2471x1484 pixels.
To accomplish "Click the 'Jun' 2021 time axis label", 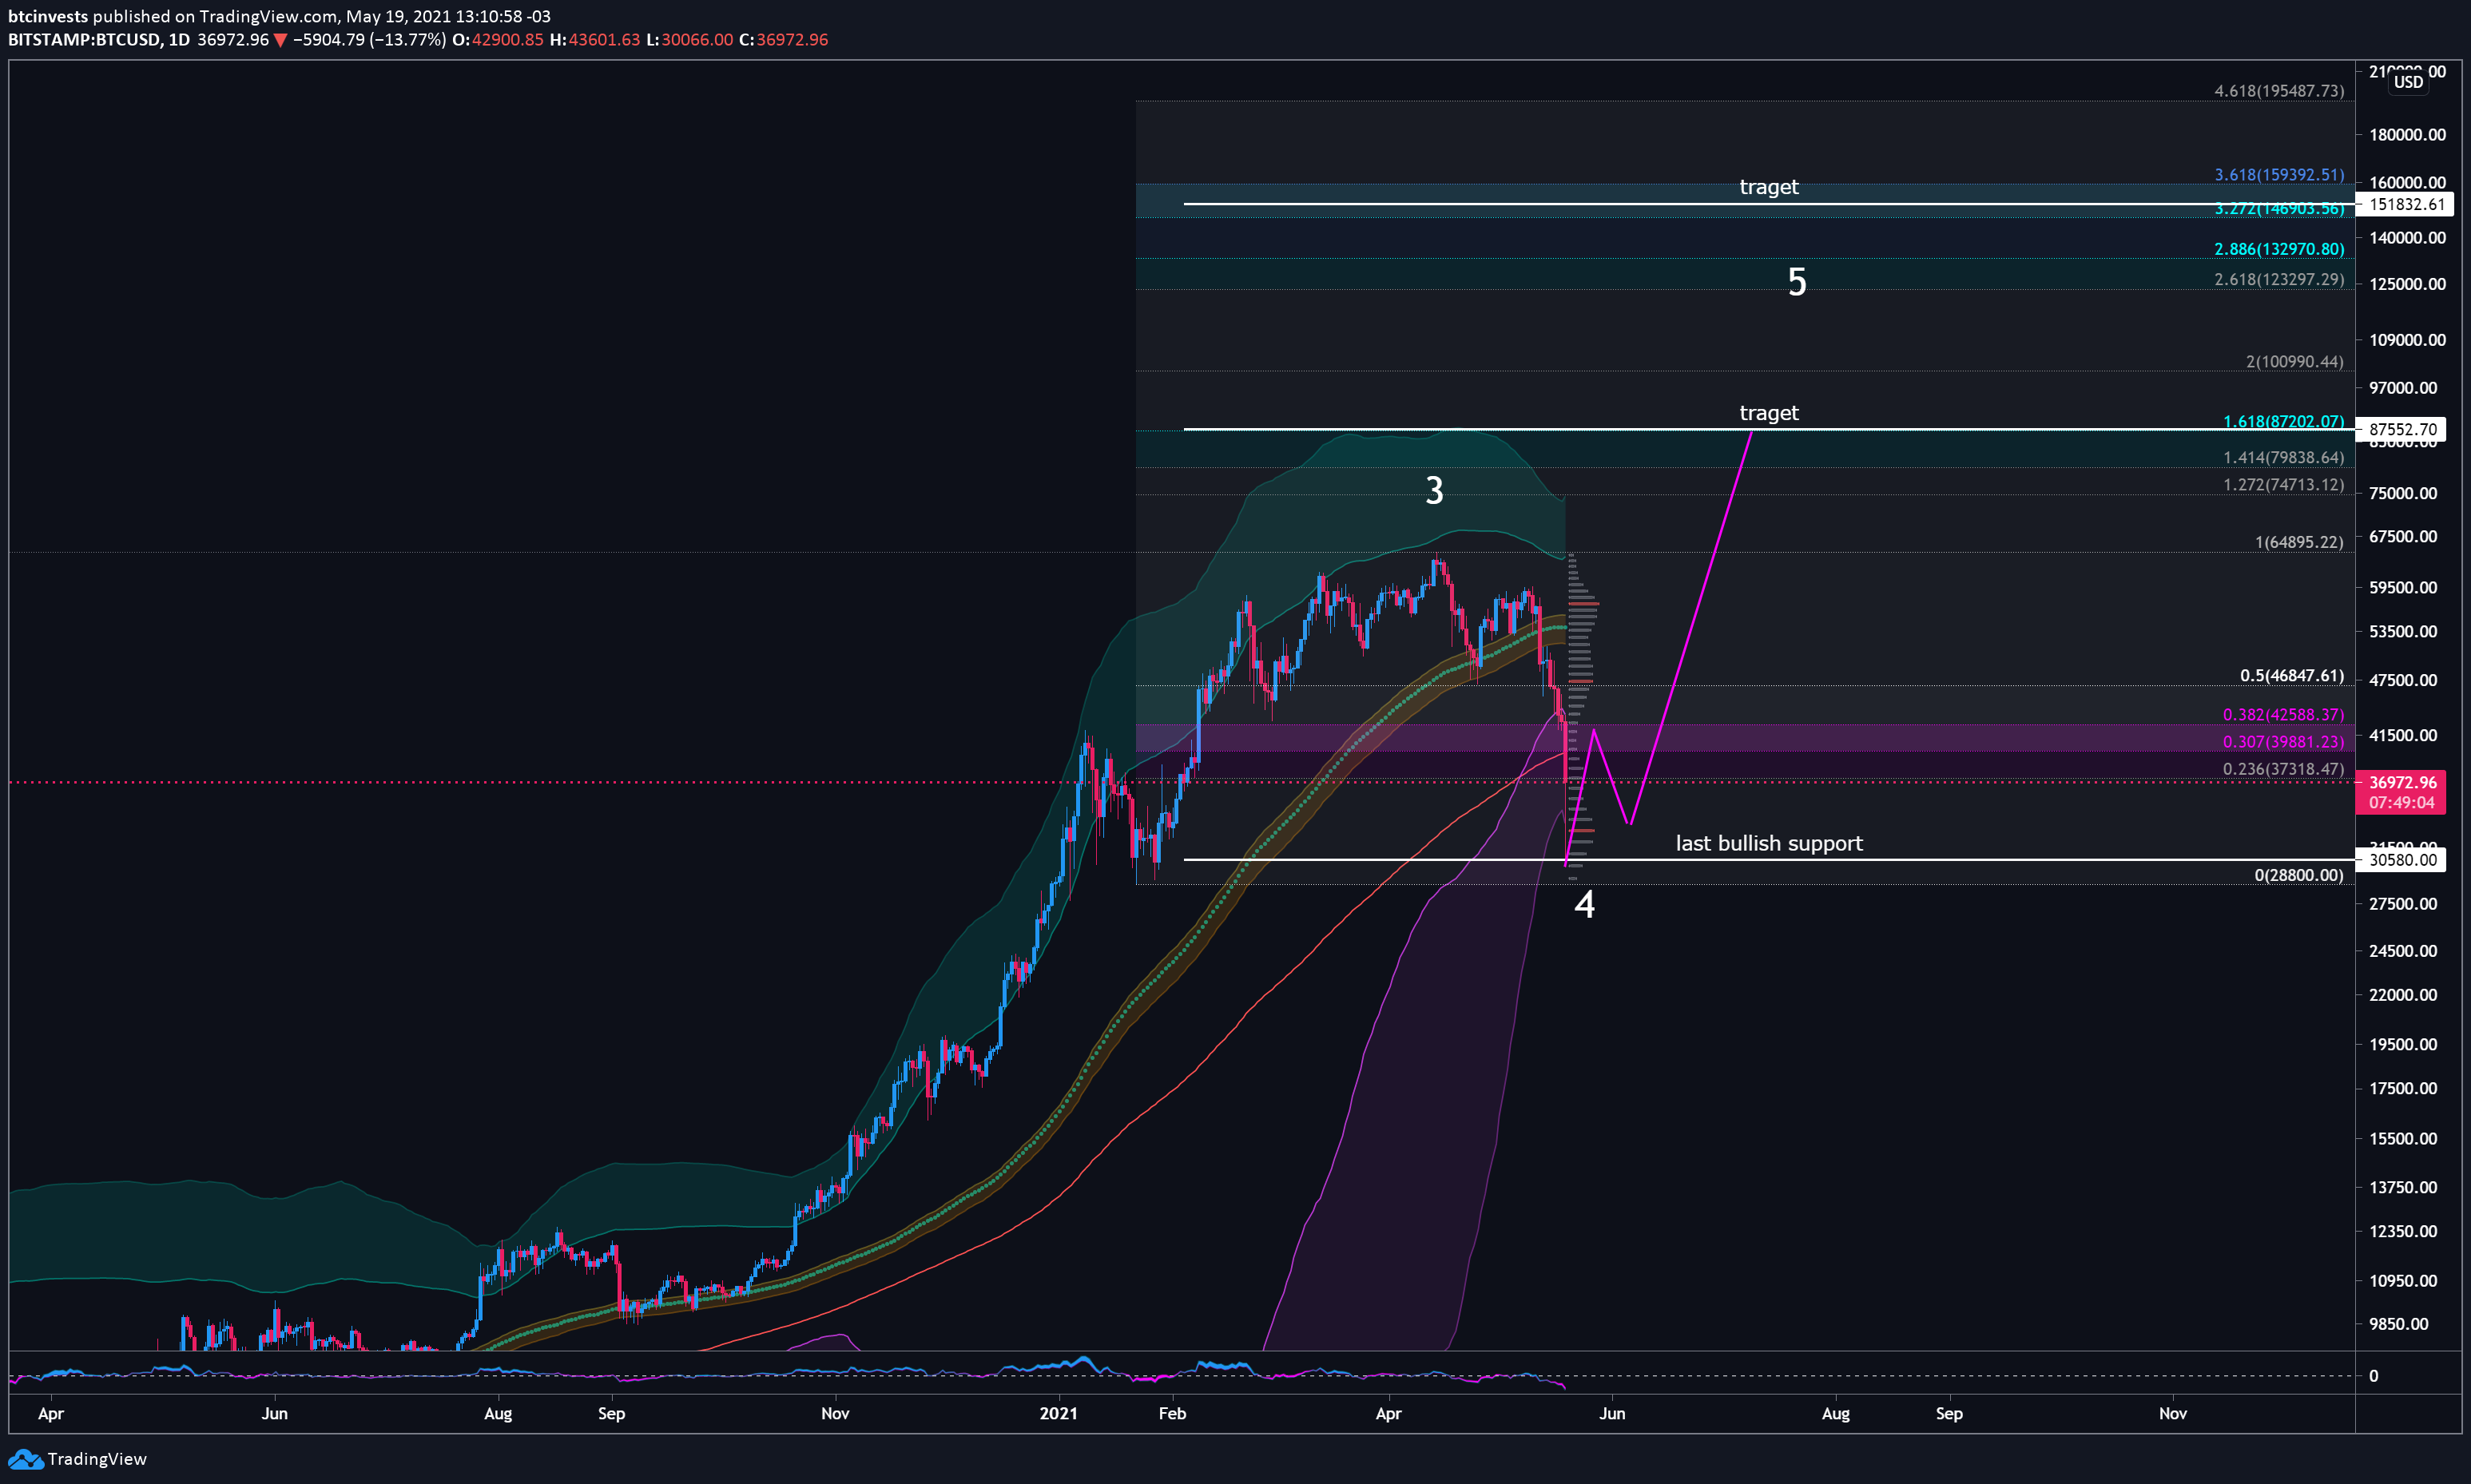I will pyautogui.click(x=1612, y=1414).
